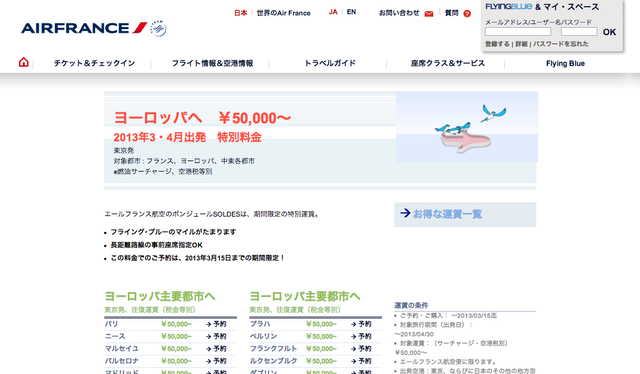The width and height of the screenshot is (640, 374).
Task: Open the トラベルガイド menu
Action: pyautogui.click(x=330, y=63)
